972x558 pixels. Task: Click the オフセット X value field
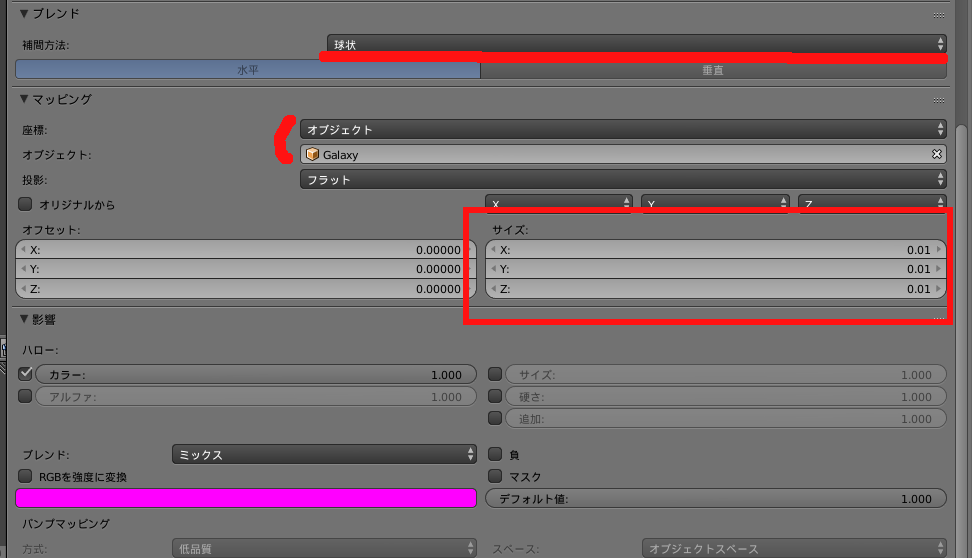(246, 249)
